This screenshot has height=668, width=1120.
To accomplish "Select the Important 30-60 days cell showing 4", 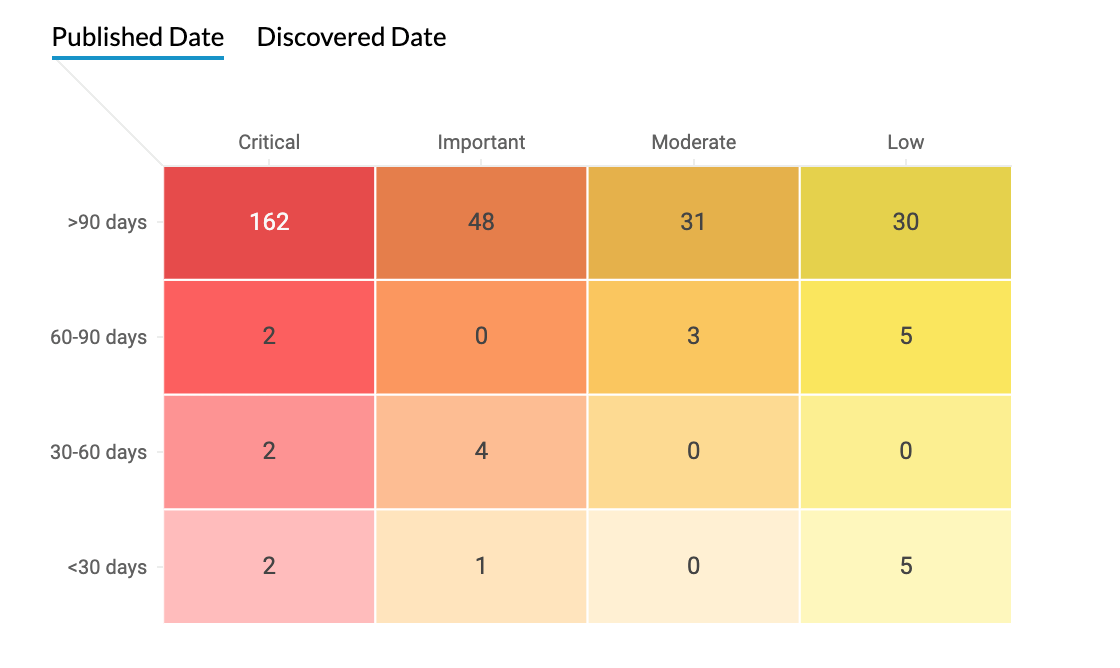I will click(x=481, y=452).
